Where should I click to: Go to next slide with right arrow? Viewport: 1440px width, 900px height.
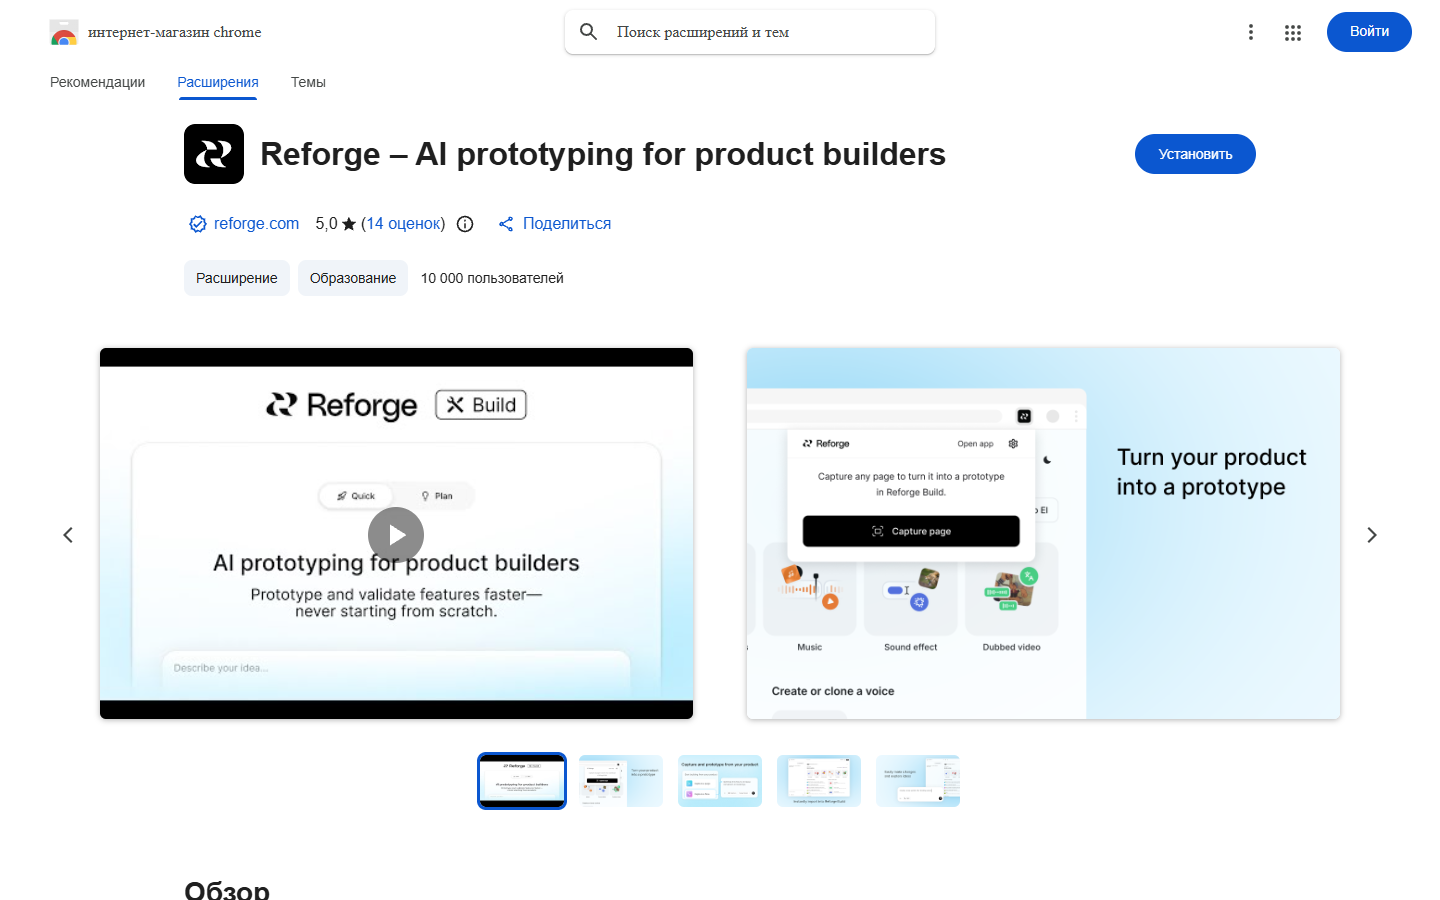pyautogui.click(x=1372, y=535)
